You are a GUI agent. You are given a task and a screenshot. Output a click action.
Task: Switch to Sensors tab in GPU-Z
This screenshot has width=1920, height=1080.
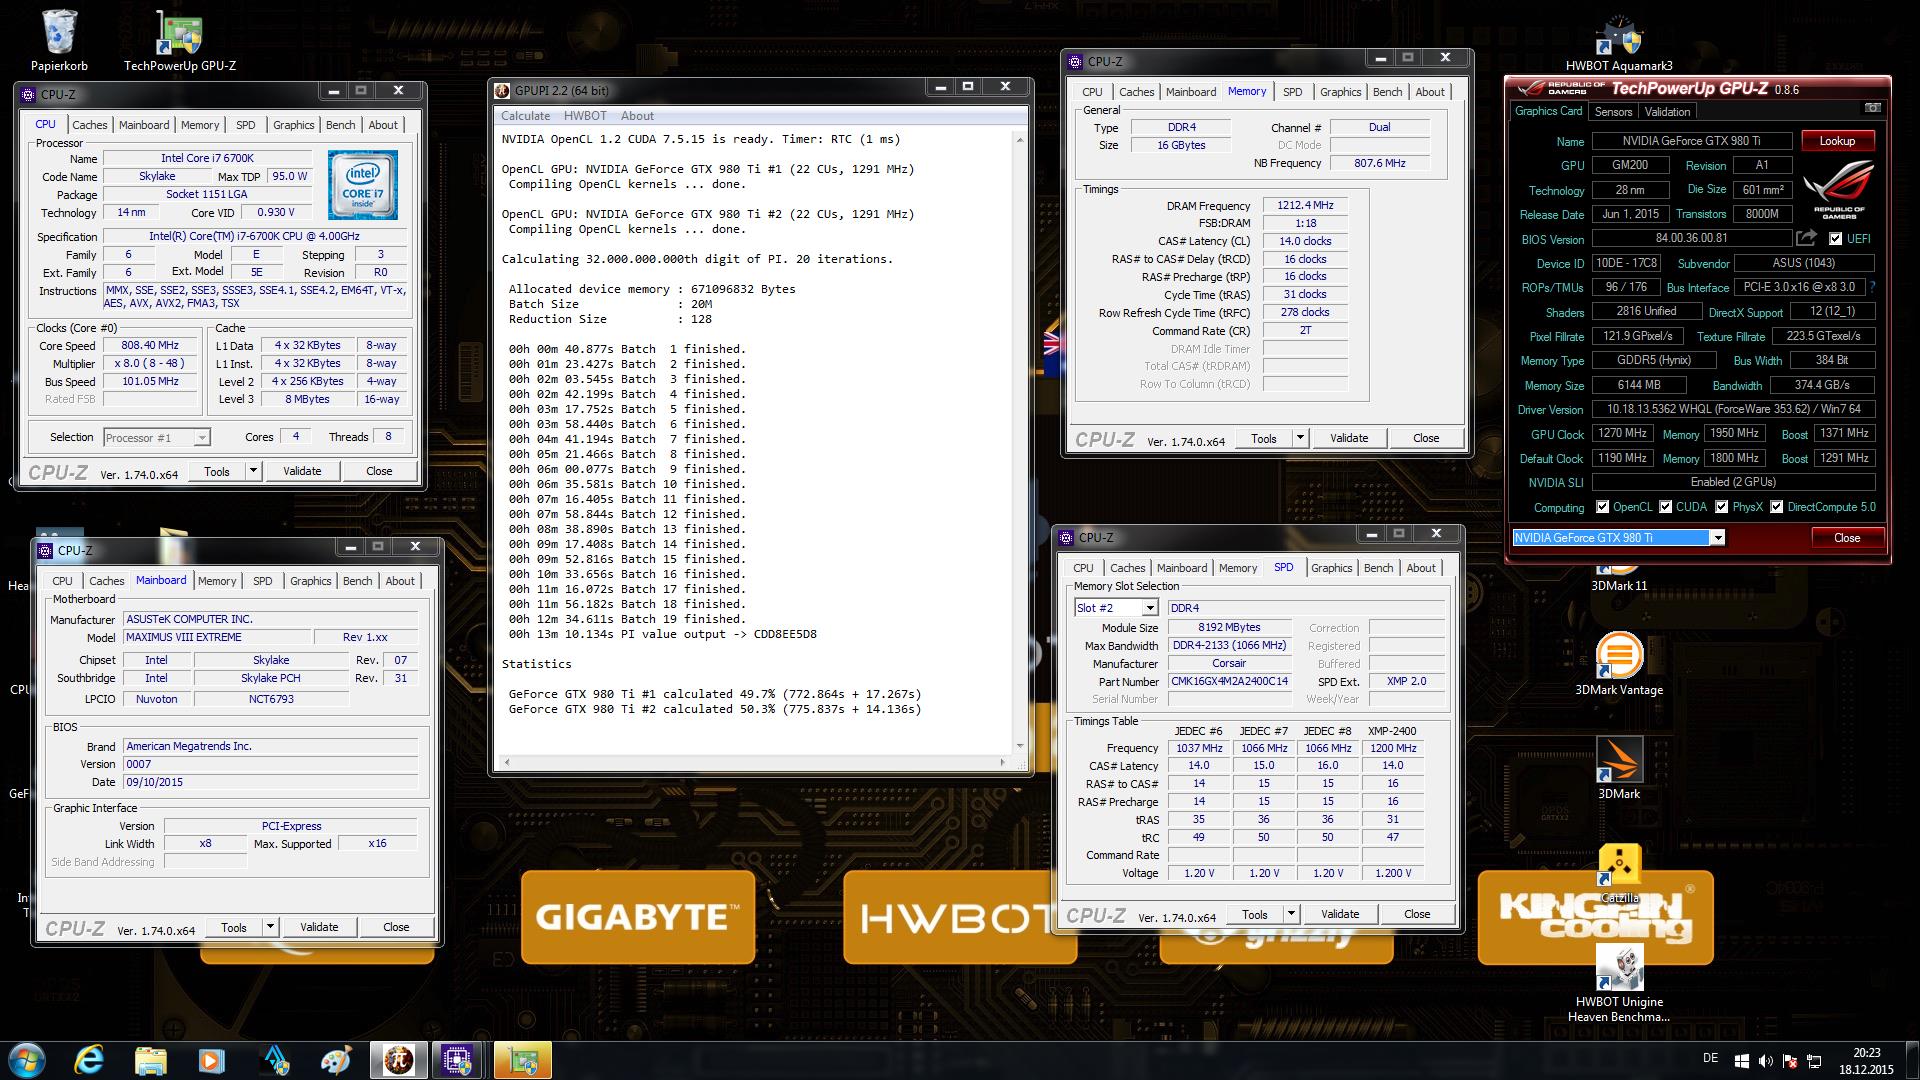click(1613, 112)
